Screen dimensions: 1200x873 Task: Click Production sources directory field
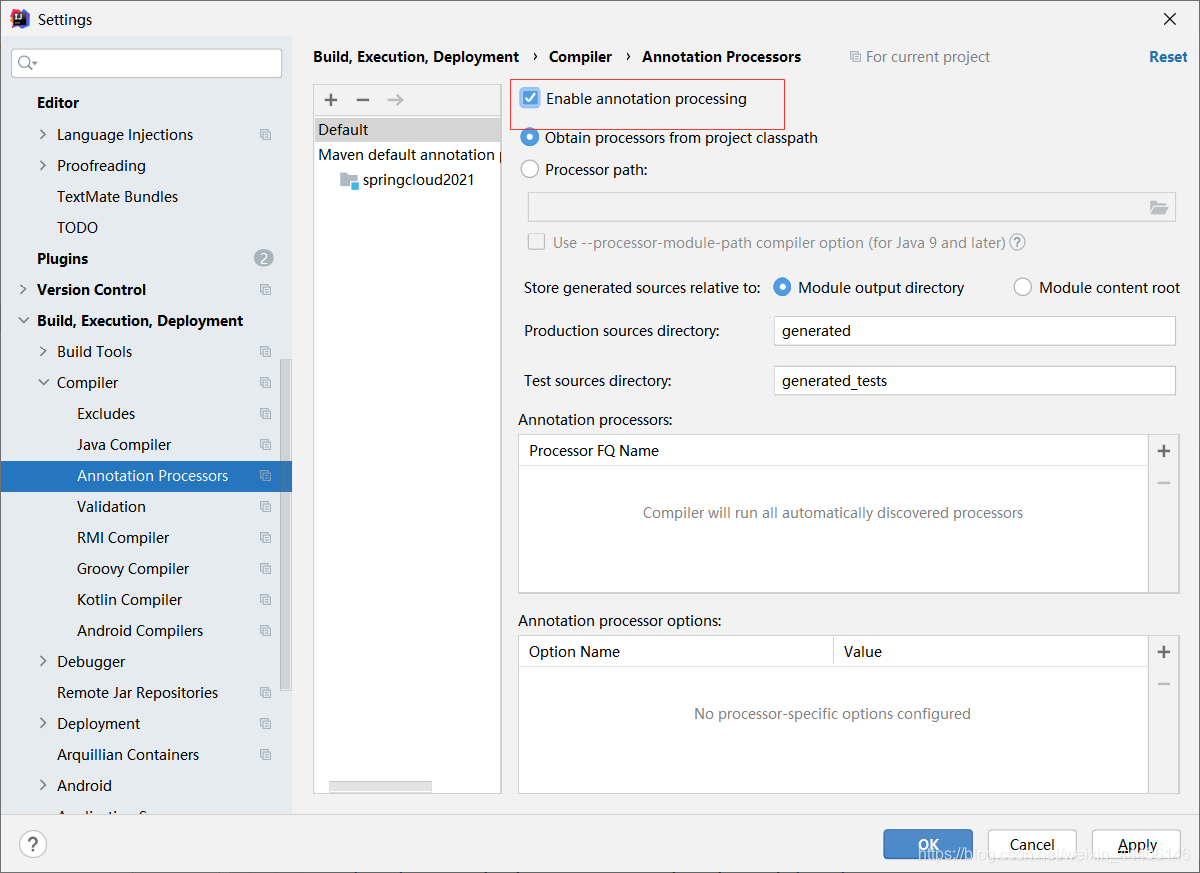click(x=975, y=331)
